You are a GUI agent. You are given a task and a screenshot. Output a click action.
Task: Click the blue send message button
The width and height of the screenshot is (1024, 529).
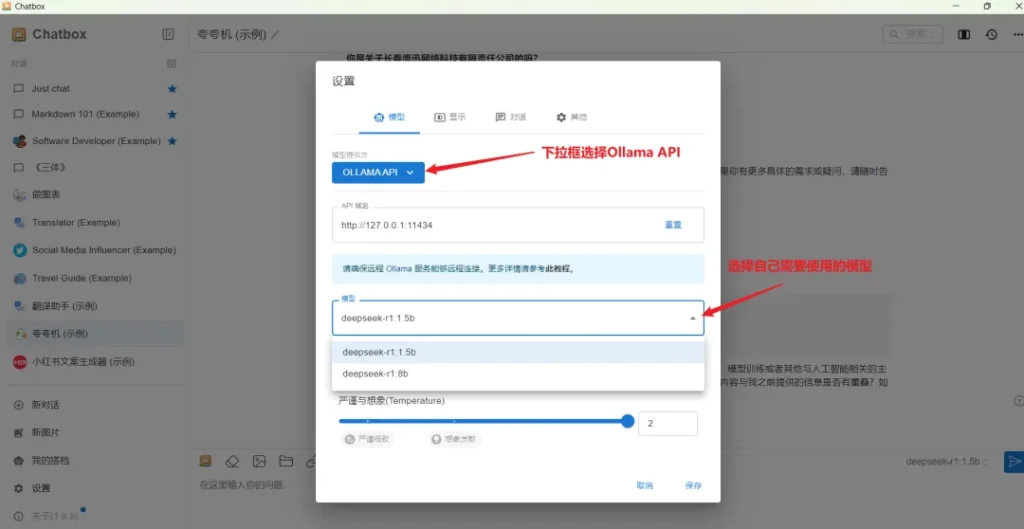(1013, 461)
